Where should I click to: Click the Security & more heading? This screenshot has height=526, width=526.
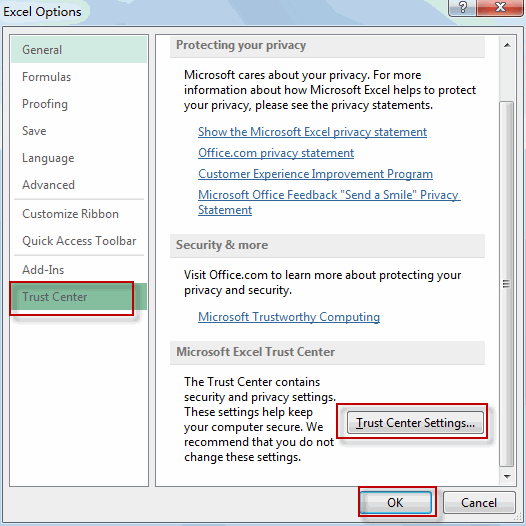[222, 245]
